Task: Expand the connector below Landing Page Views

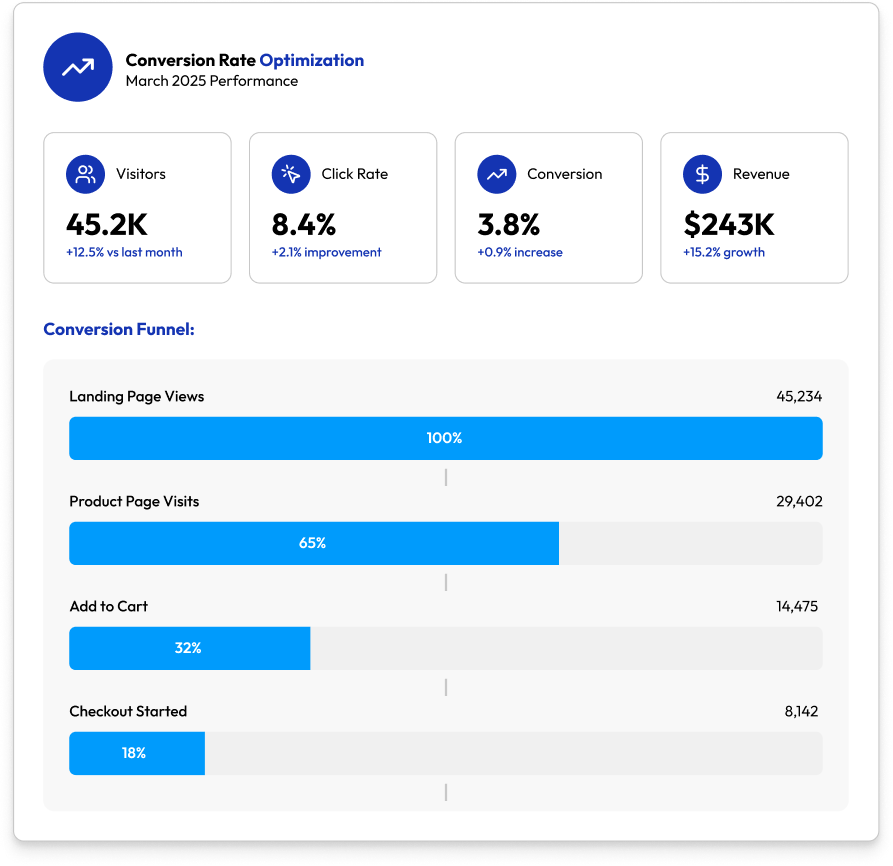Action: pyautogui.click(x=445, y=477)
